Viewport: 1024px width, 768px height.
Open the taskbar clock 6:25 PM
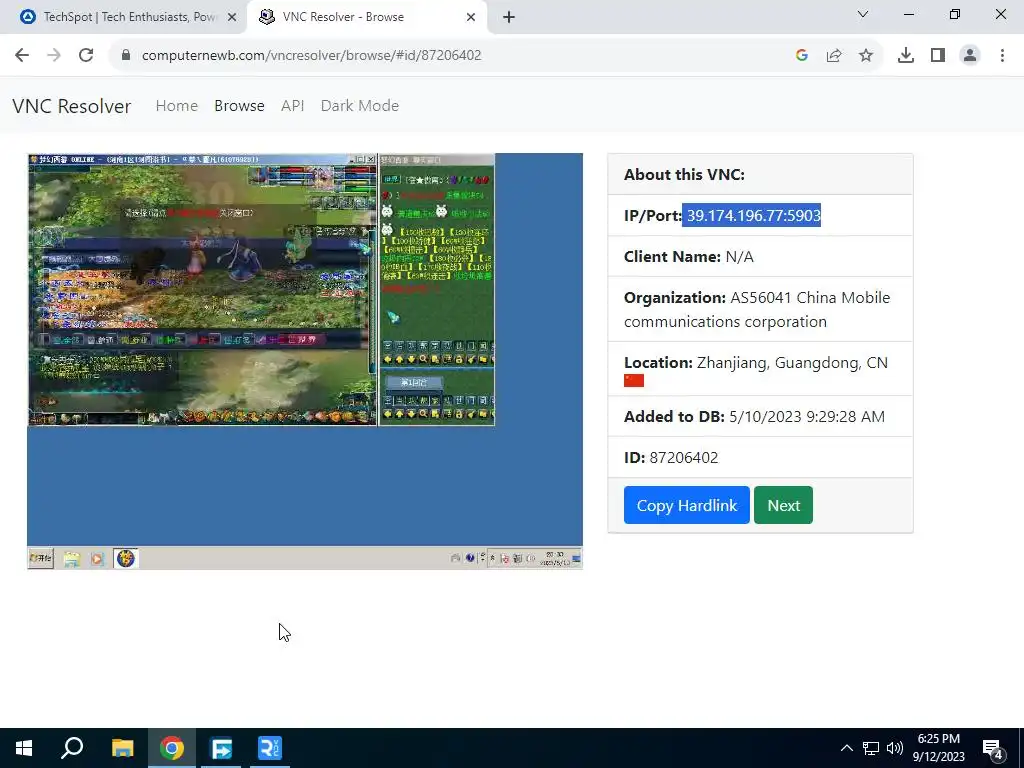tap(938, 748)
